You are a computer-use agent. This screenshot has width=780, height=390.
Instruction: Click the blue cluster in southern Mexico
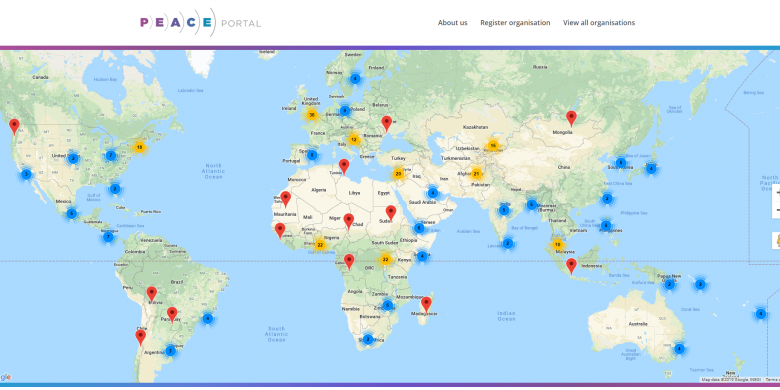(x=72, y=214)
